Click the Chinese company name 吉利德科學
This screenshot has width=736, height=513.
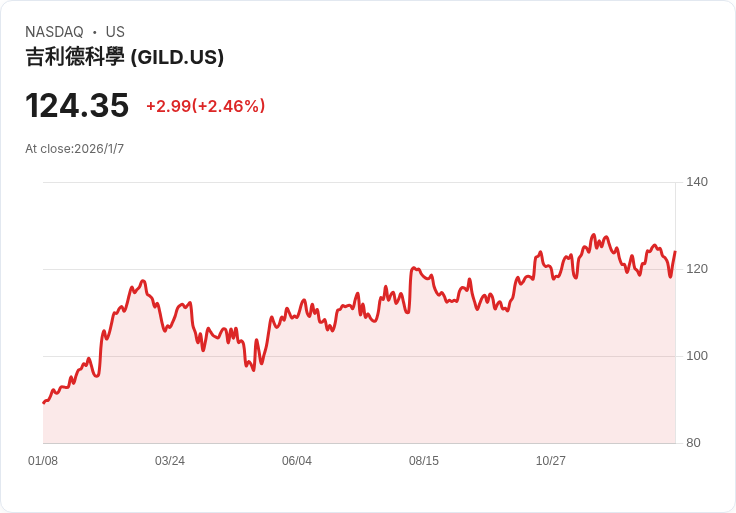[75, 57]
